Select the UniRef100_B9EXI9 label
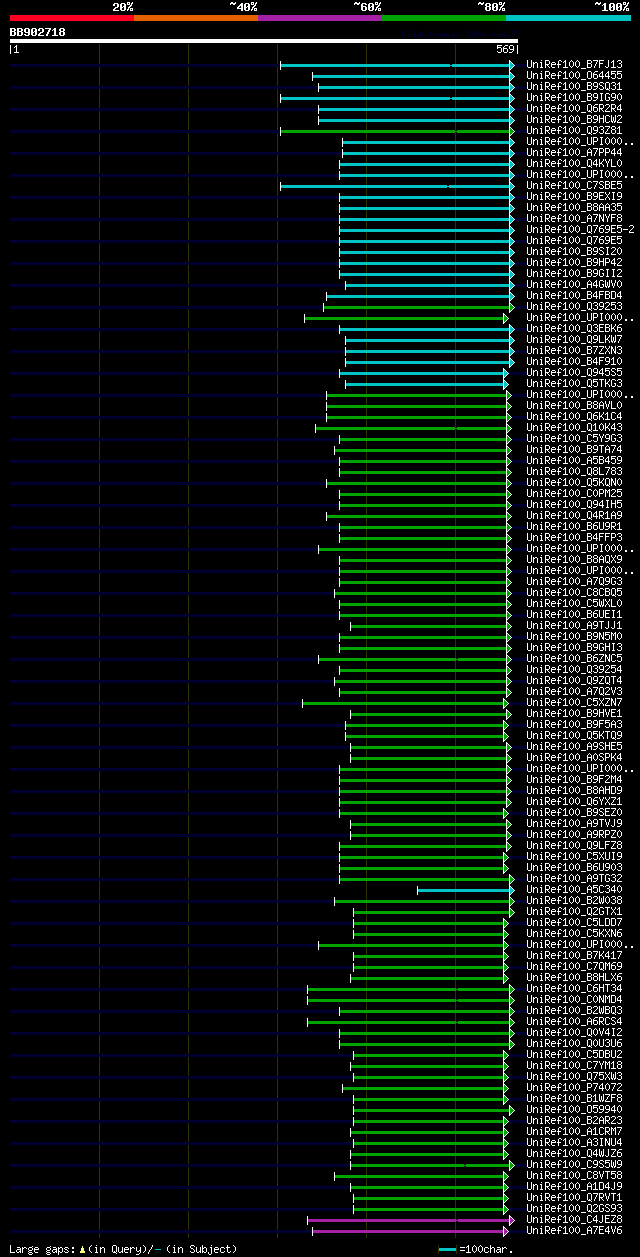 (x=575, y=196)
